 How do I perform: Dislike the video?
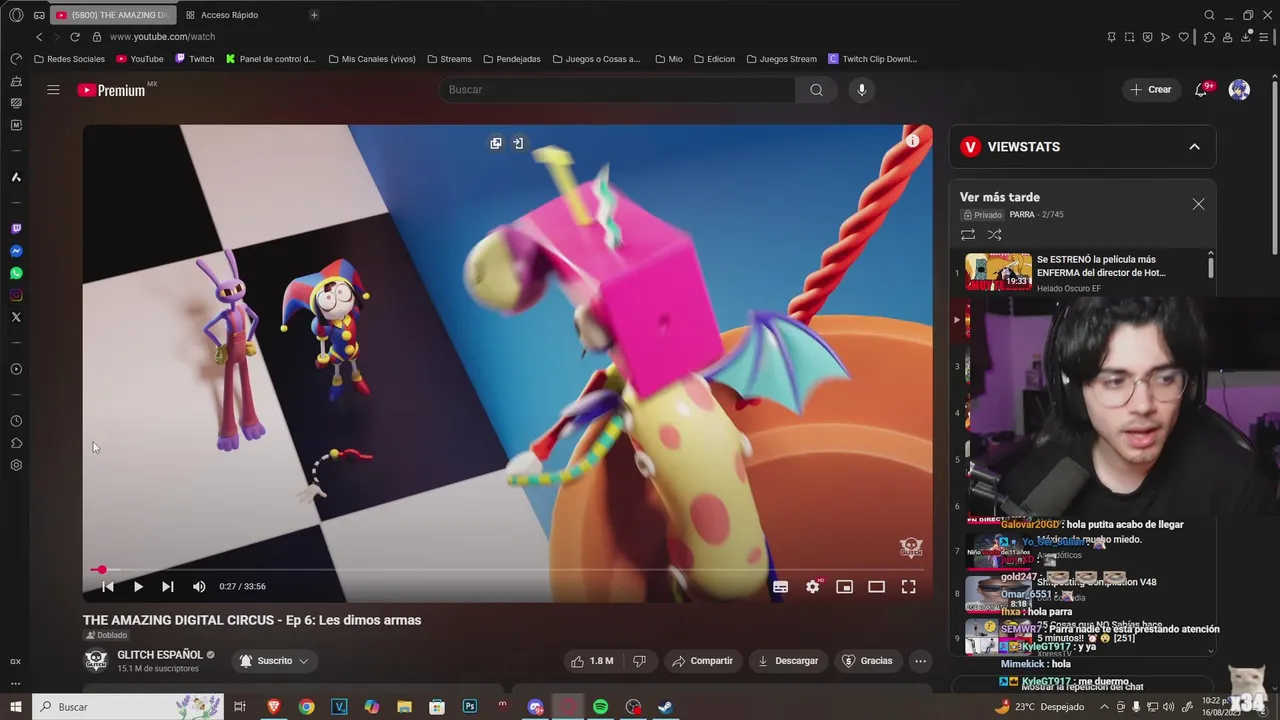[x=639, y=661]
